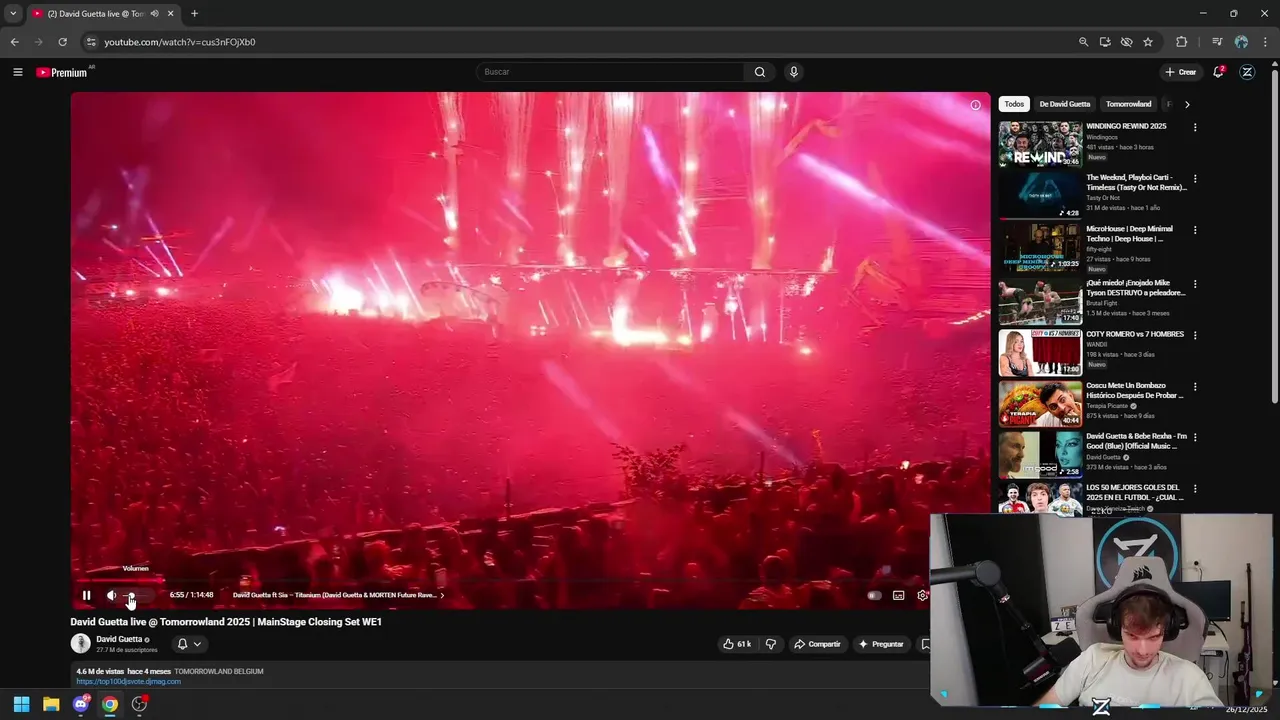Open the tab search dropdown arrow
The image size is (1280, 720).
tap(13, 14)
